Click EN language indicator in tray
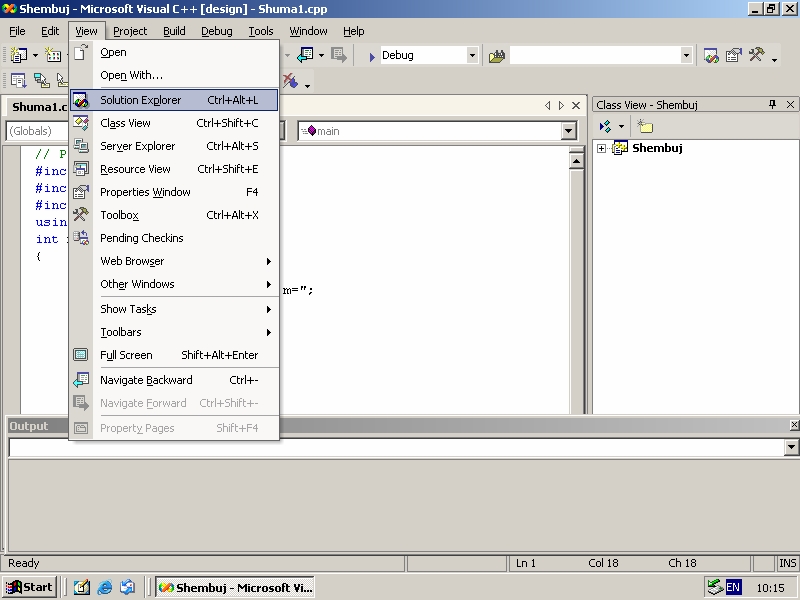 tap(733, 587)
